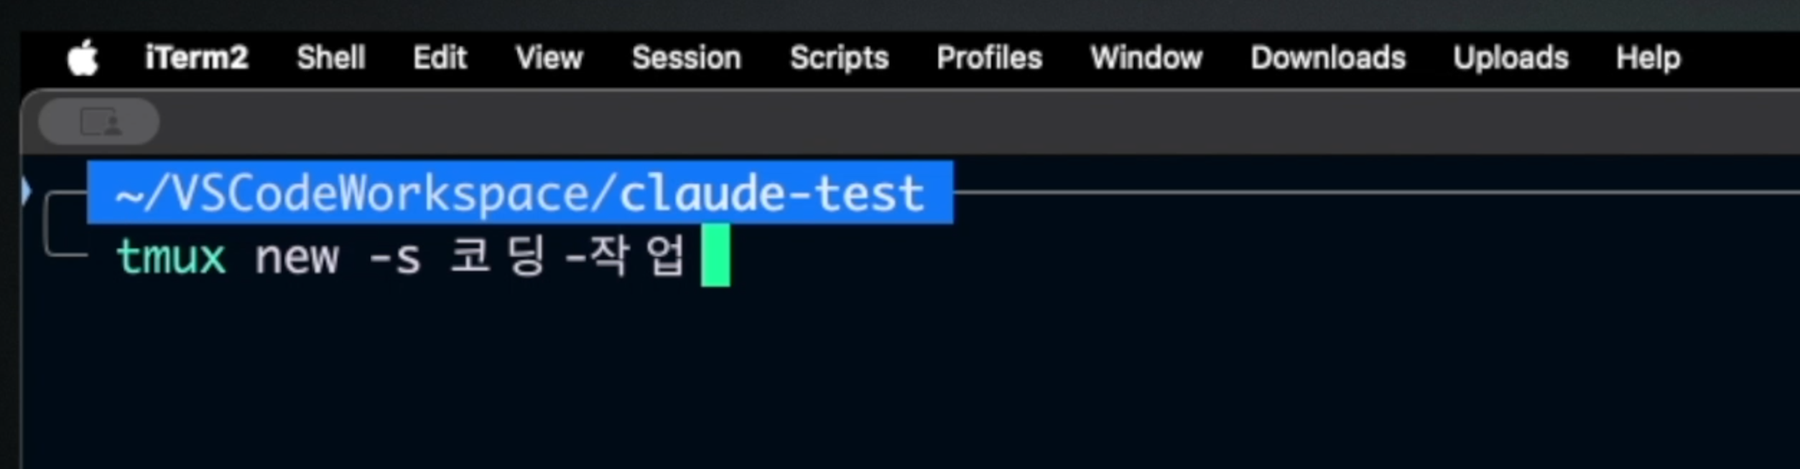This screenshot has height=469, width=1800.
Task: Open the Shell menu
Action: tap(331, 58)
